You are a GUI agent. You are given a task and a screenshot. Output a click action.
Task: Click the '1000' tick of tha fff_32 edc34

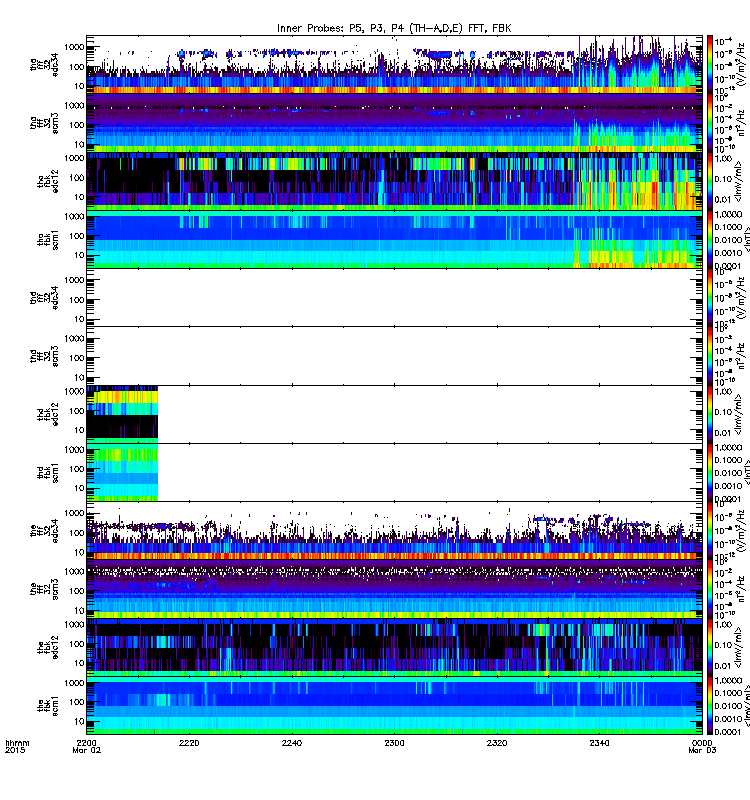coord(74,47)
